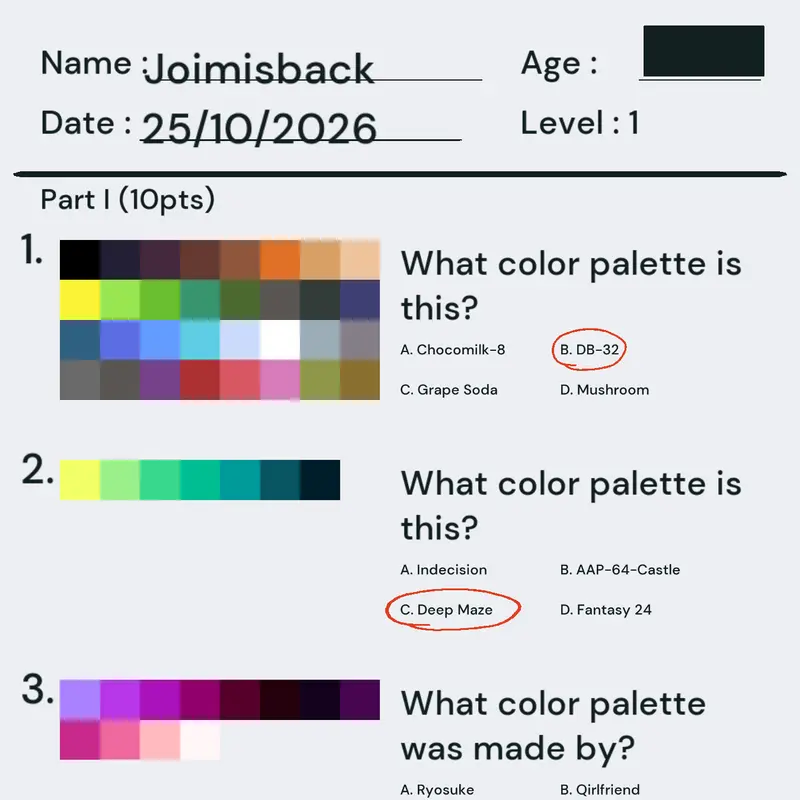800x800 pixels.
Task: Pick the bright orange swatch in palette 1
Action: (280, 260)
